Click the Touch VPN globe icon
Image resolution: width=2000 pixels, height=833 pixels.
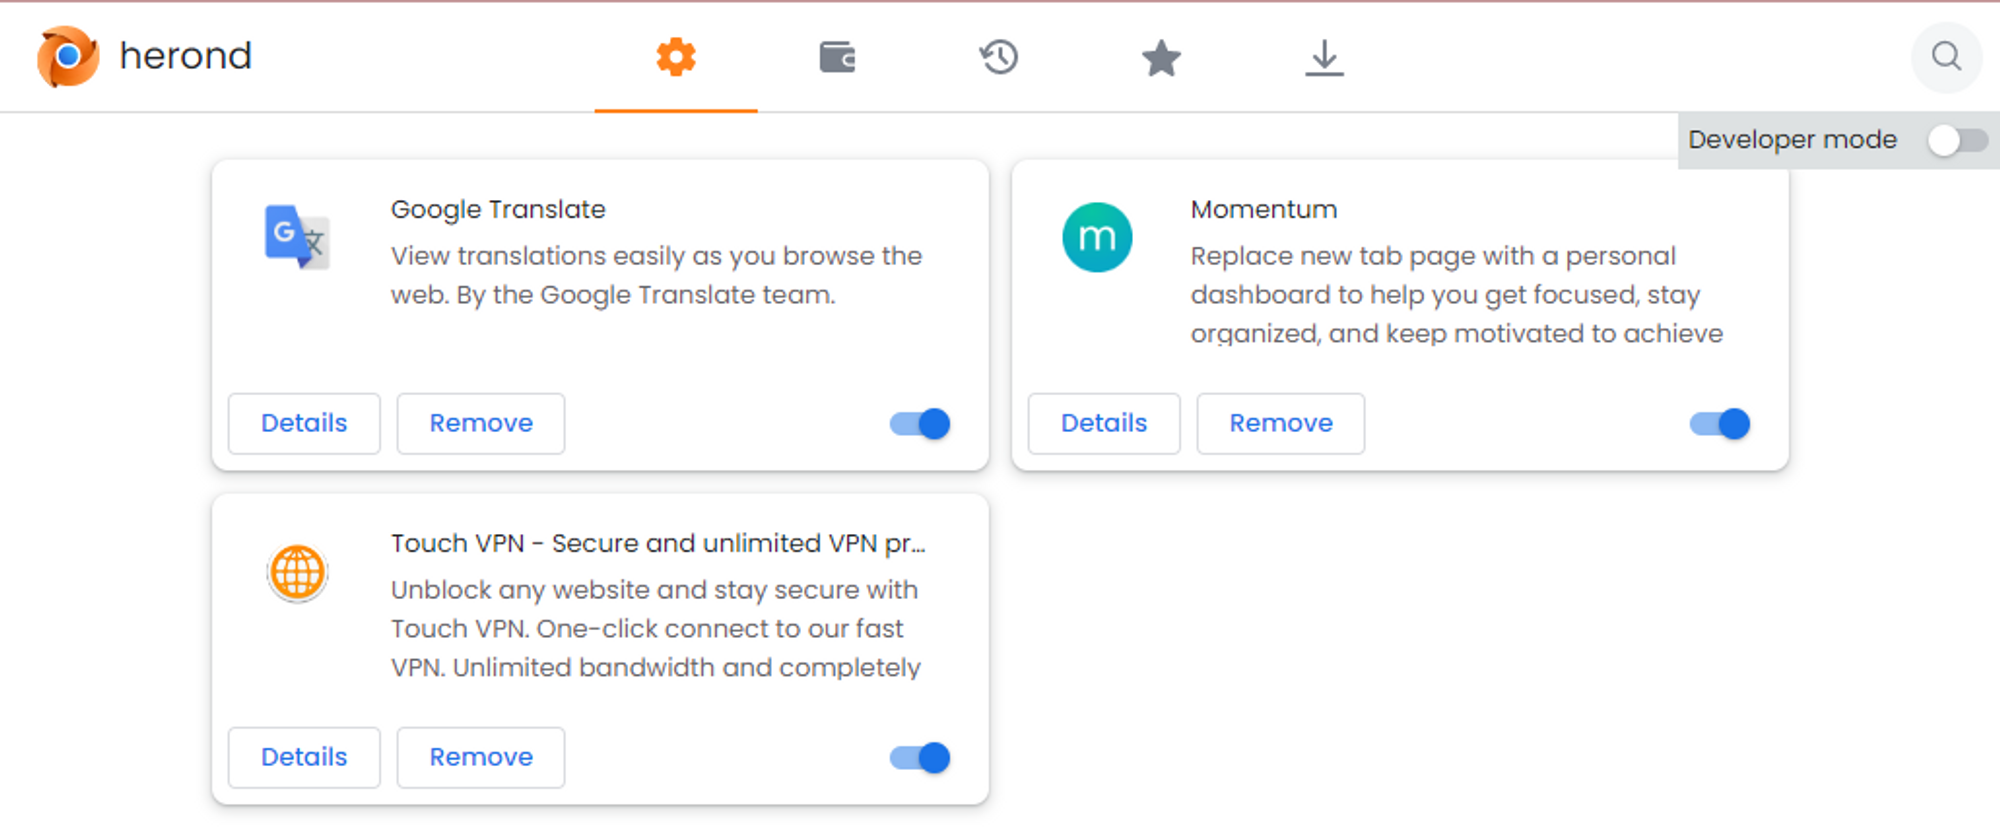click(296, 572)
